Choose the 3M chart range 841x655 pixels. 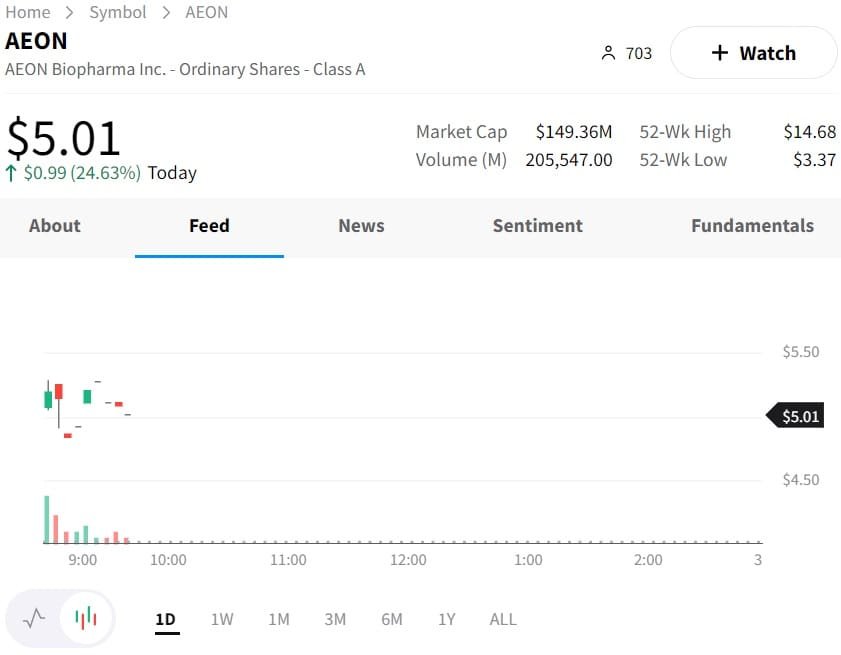click(x=335, y=619)
